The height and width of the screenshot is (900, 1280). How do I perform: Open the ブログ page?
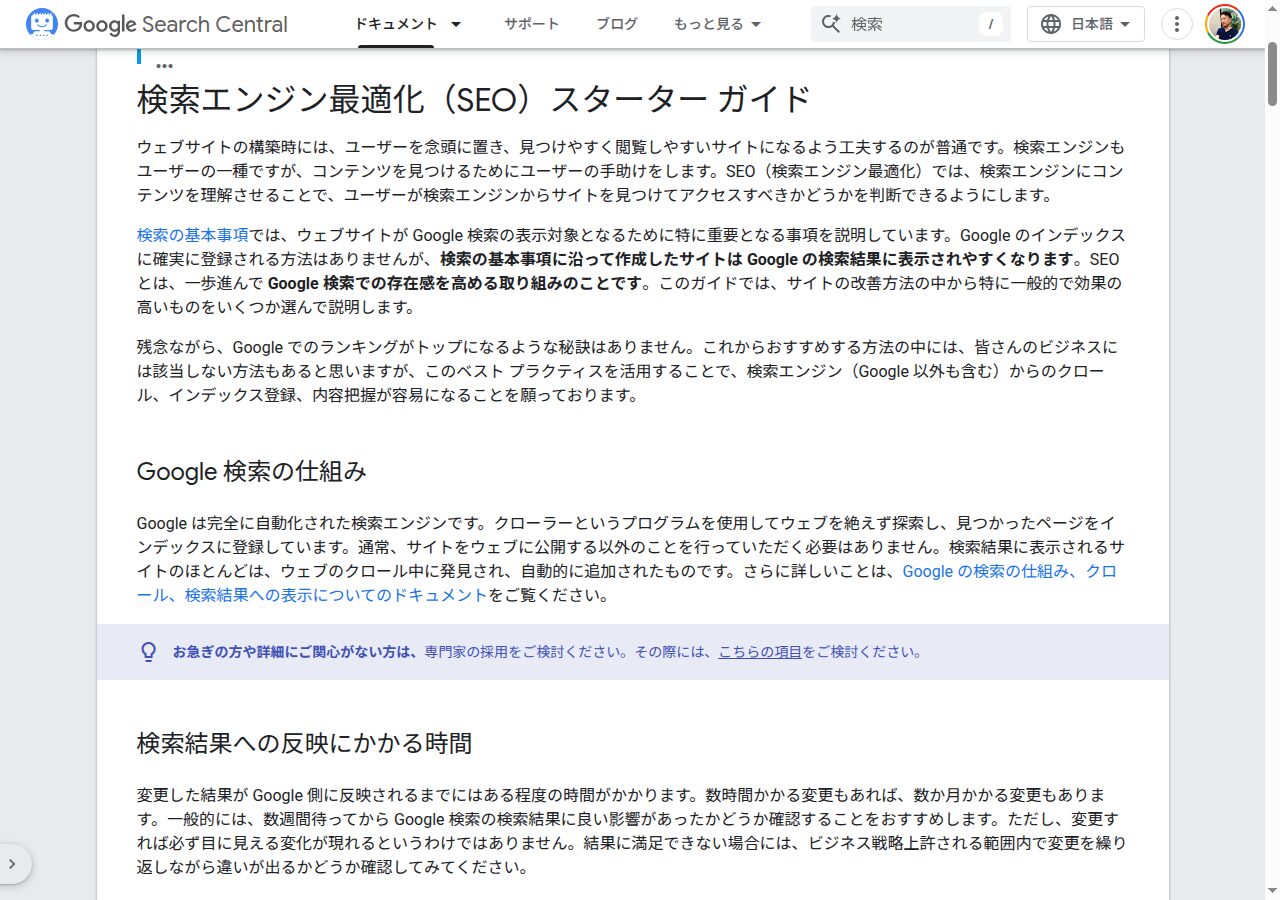616,23
